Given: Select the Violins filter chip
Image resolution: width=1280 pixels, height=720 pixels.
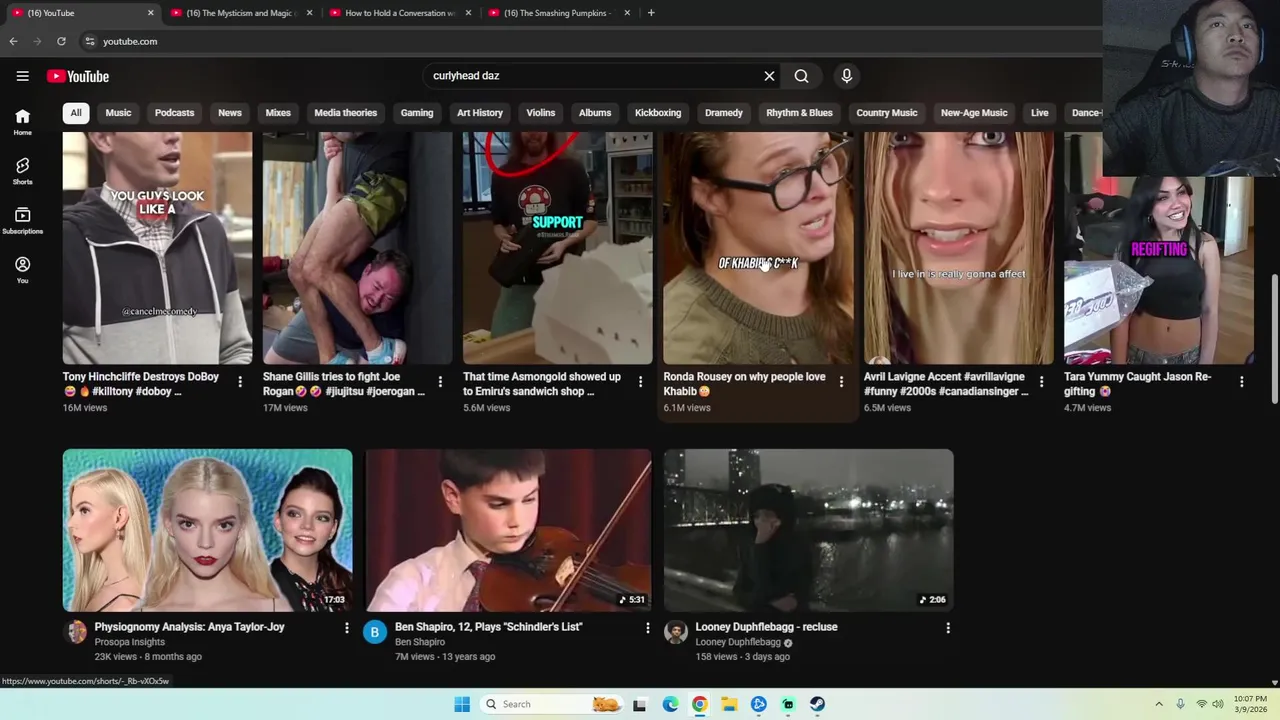Looking at the screenshot, I should coord(541,113).
